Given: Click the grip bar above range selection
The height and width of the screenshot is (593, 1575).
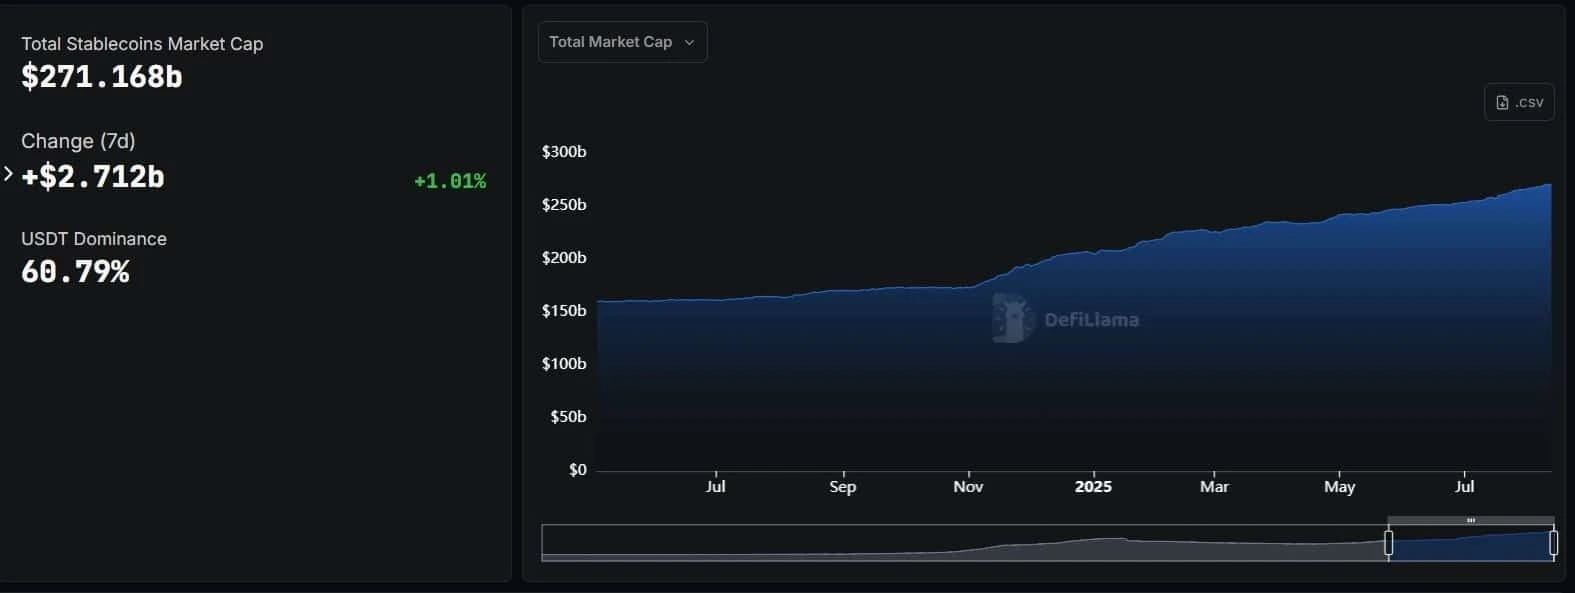Looking at the screenshot, I should 1471,520.
